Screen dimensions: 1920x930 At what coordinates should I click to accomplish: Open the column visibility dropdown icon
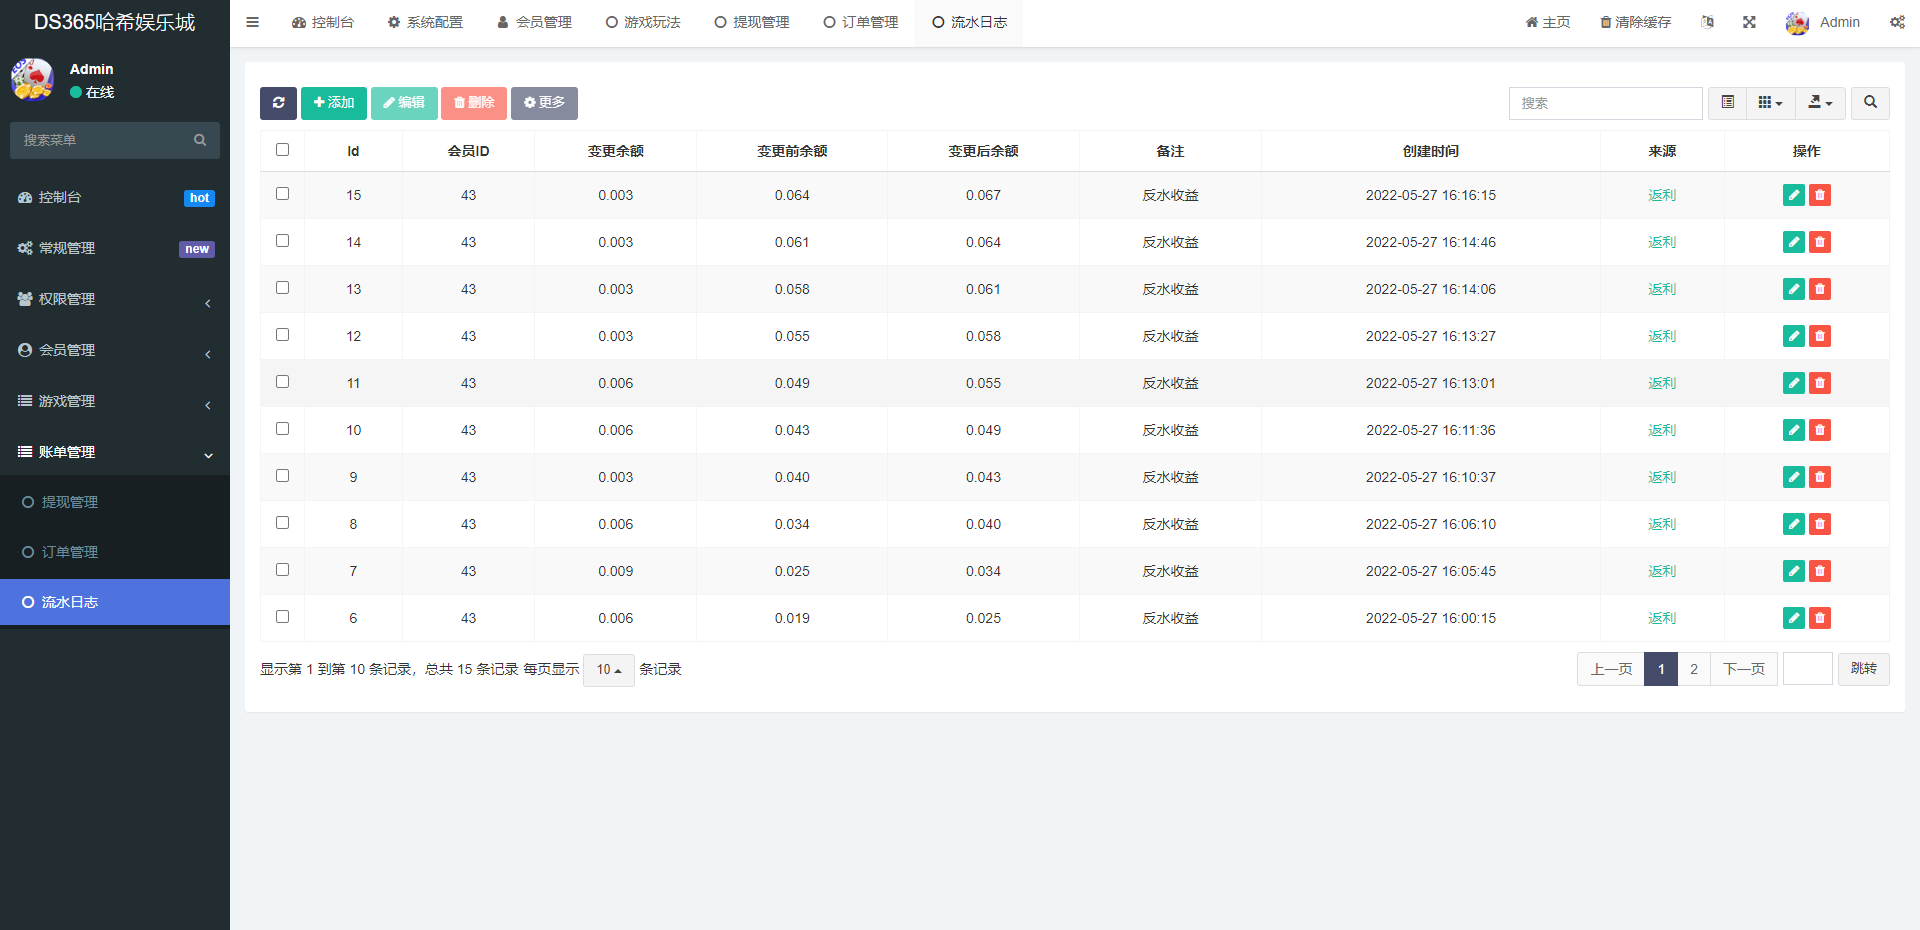[1770, 103]
